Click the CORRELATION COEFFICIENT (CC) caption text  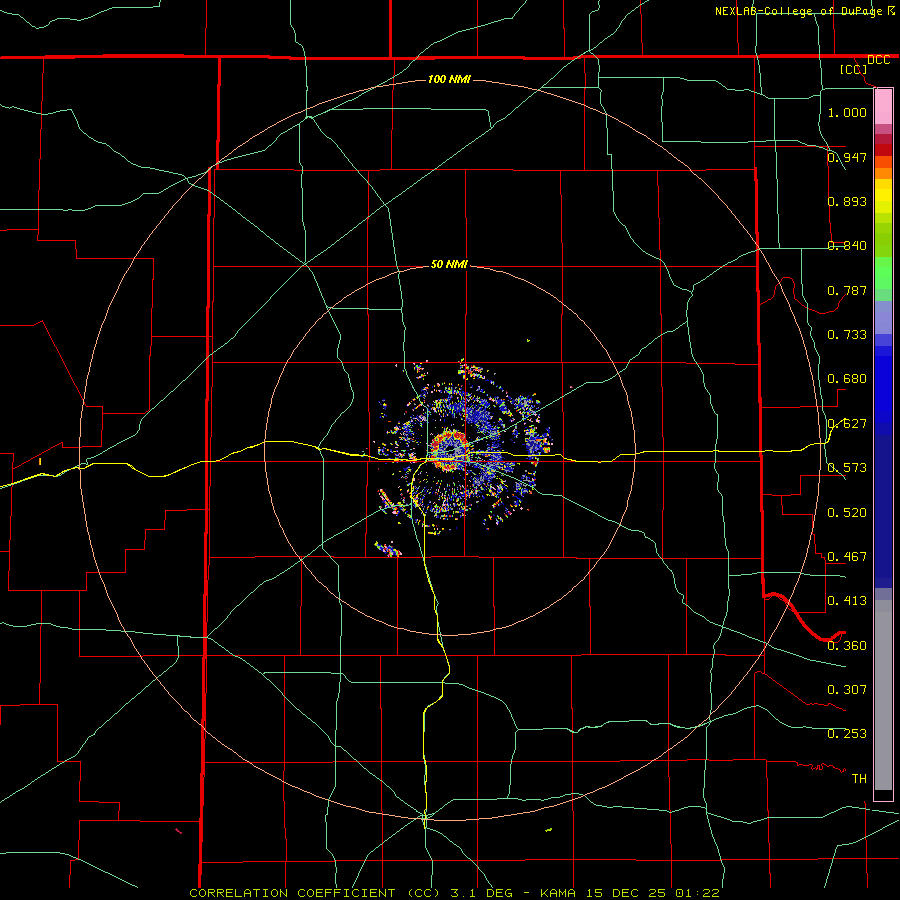[315, 893]
